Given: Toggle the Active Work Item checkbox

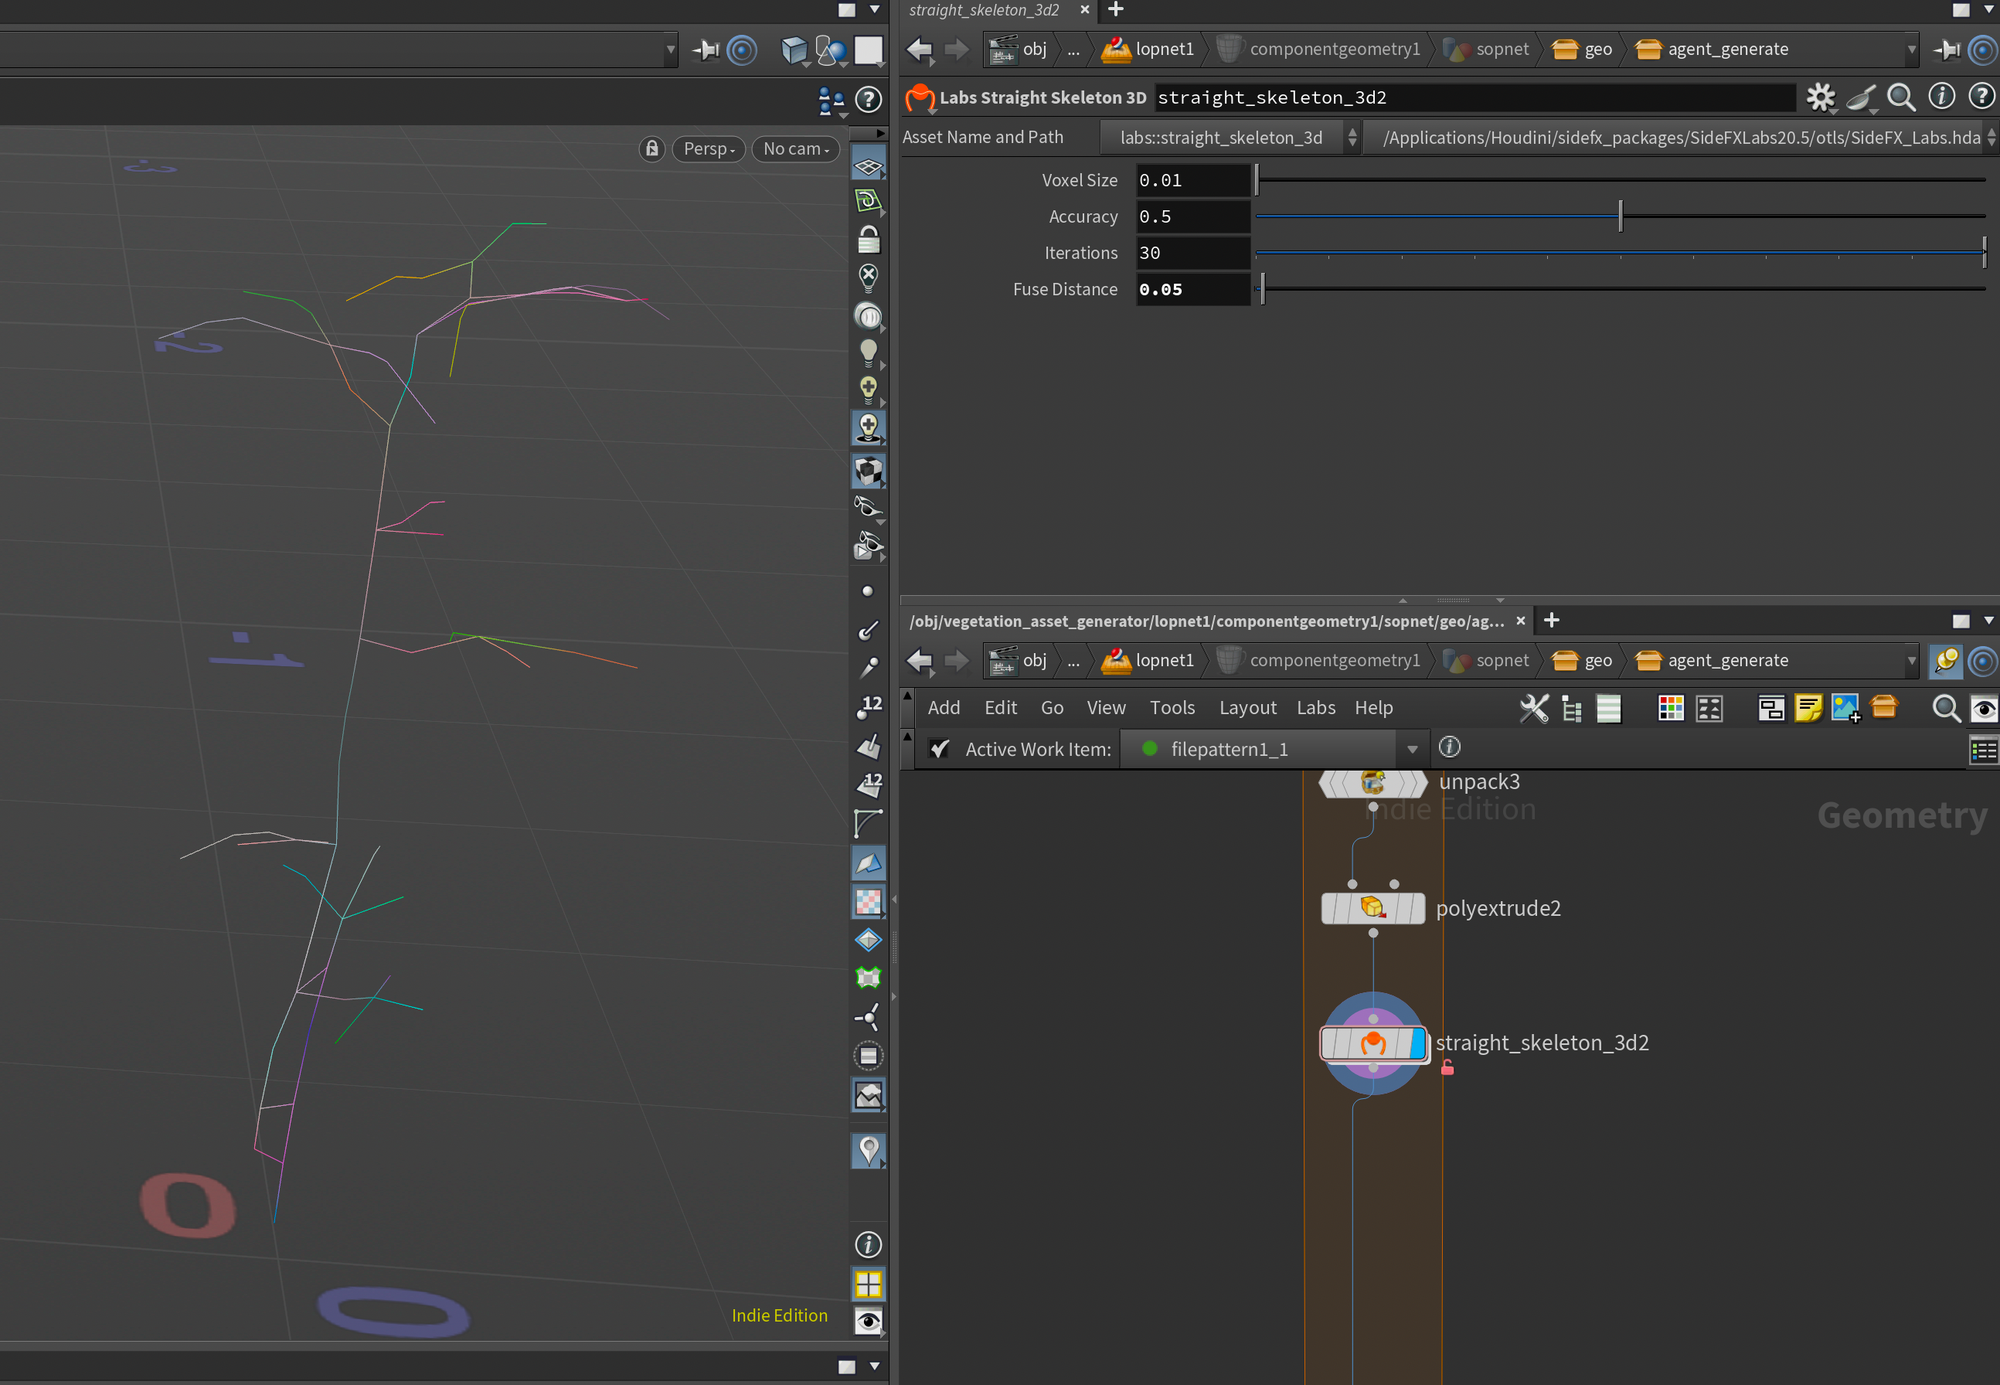Looking at the screenshot, I should [939, 749].
